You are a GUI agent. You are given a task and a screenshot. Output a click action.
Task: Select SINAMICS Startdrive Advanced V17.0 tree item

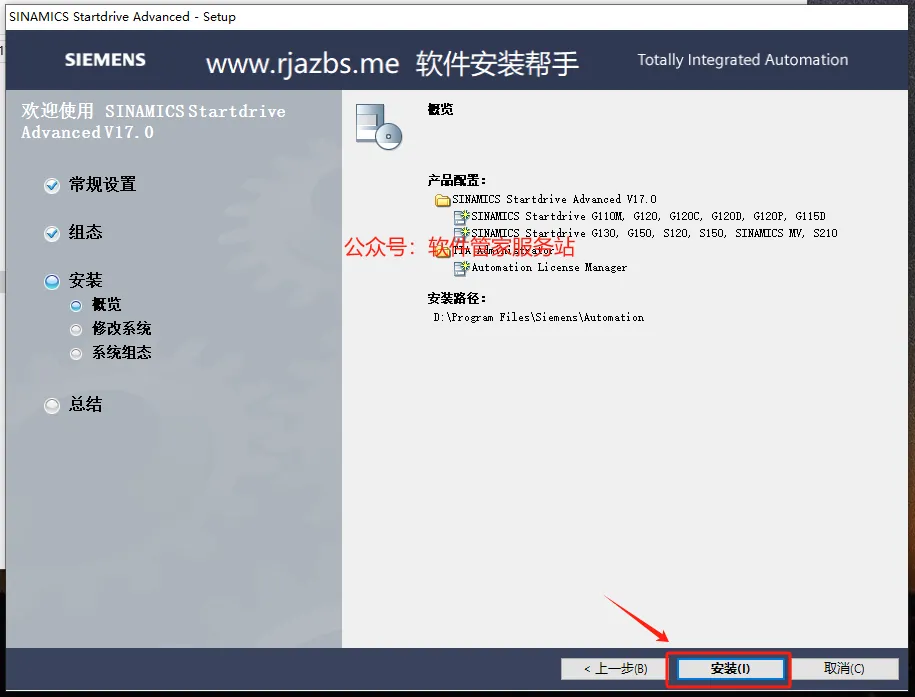[x=554, y=200]
